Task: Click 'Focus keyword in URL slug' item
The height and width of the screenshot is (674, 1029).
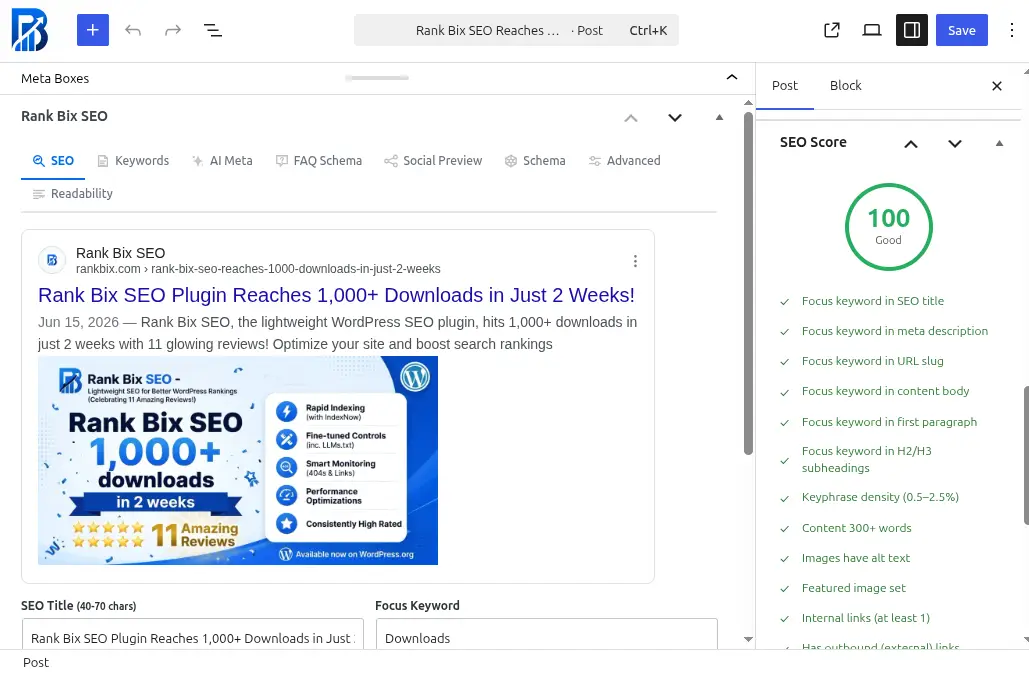Action: point(873,362)
